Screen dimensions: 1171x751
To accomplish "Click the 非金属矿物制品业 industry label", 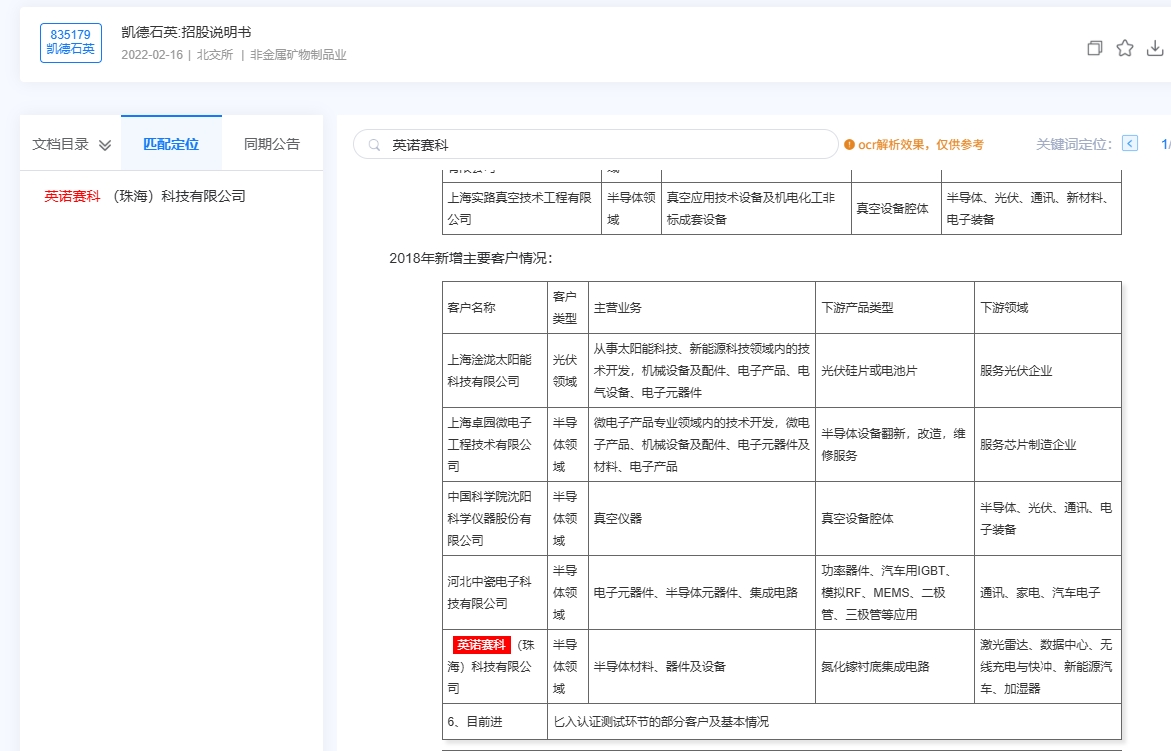I will click(298, 54).
